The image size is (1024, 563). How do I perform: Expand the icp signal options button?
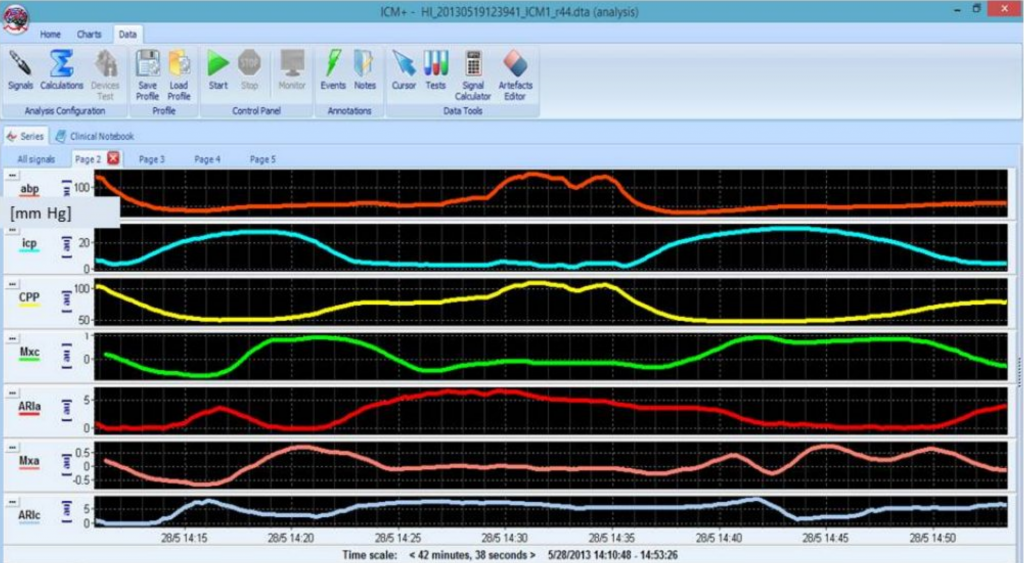pos(12,229)
